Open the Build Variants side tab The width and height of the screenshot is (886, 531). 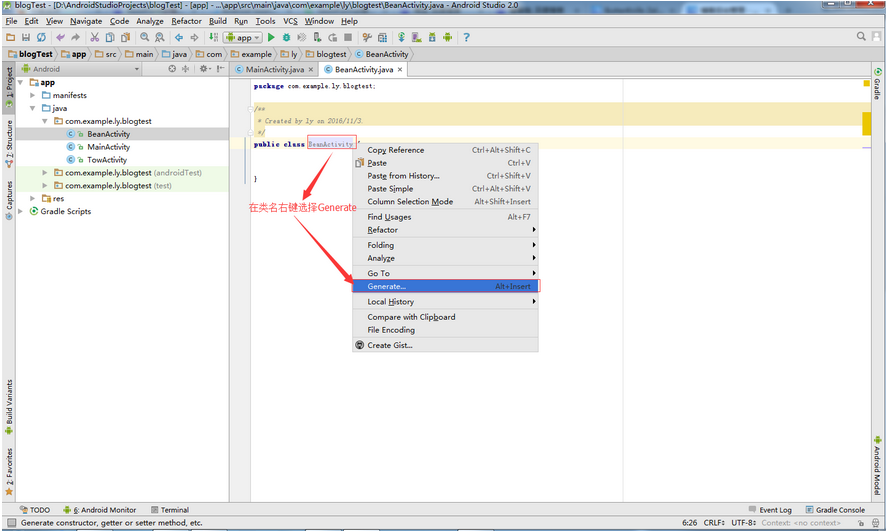8,407
